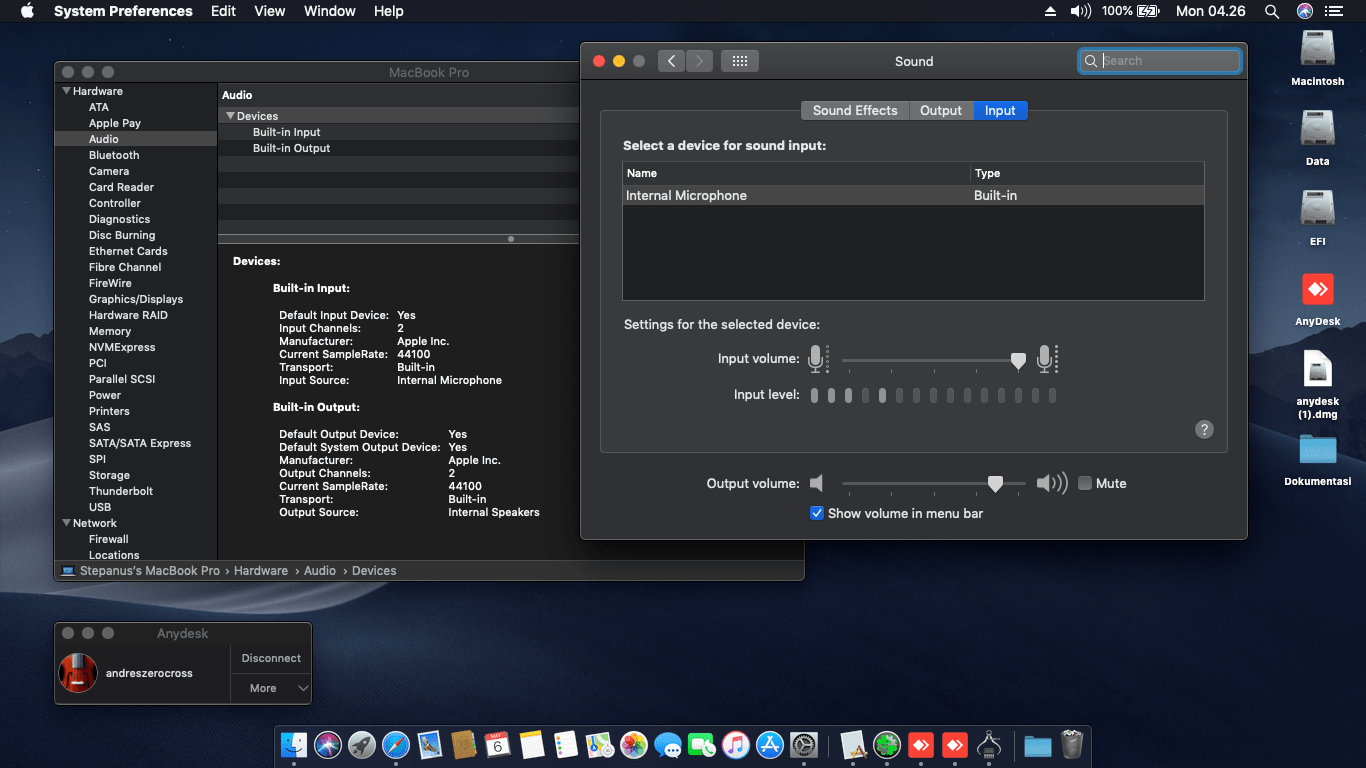Viewport: 1366px width, 768px height.
Task: Click the Disconnect button in Anydesk
Action: 271,658
